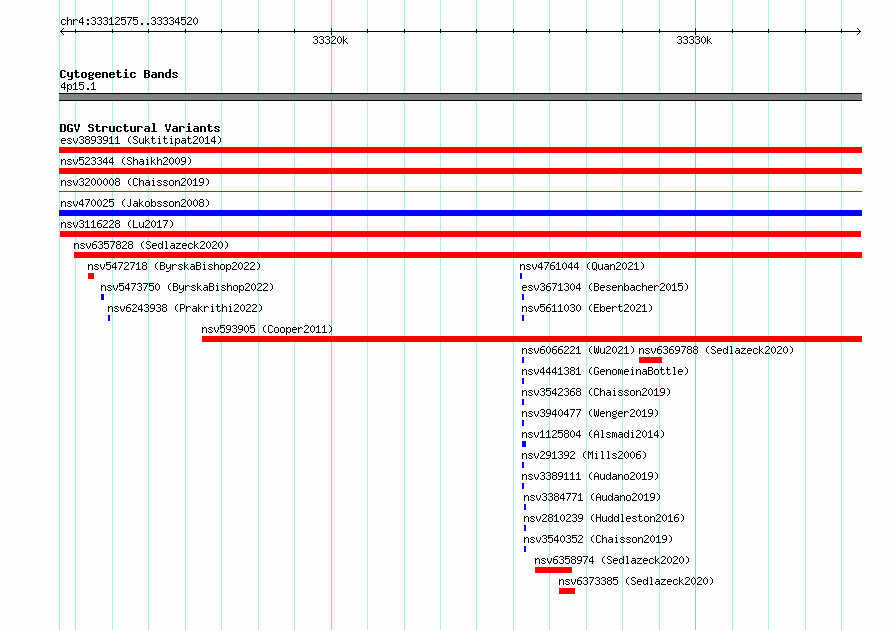
Task: Click the gray 4p15.1 cytogenetic band bar
Action: pyautogui.click(x=460, y=97)
